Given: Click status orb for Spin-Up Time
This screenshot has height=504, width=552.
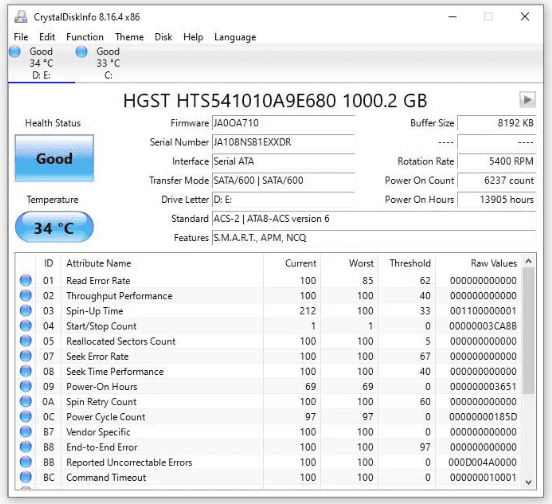Looking at the screenshot, I should click(26, 311).
